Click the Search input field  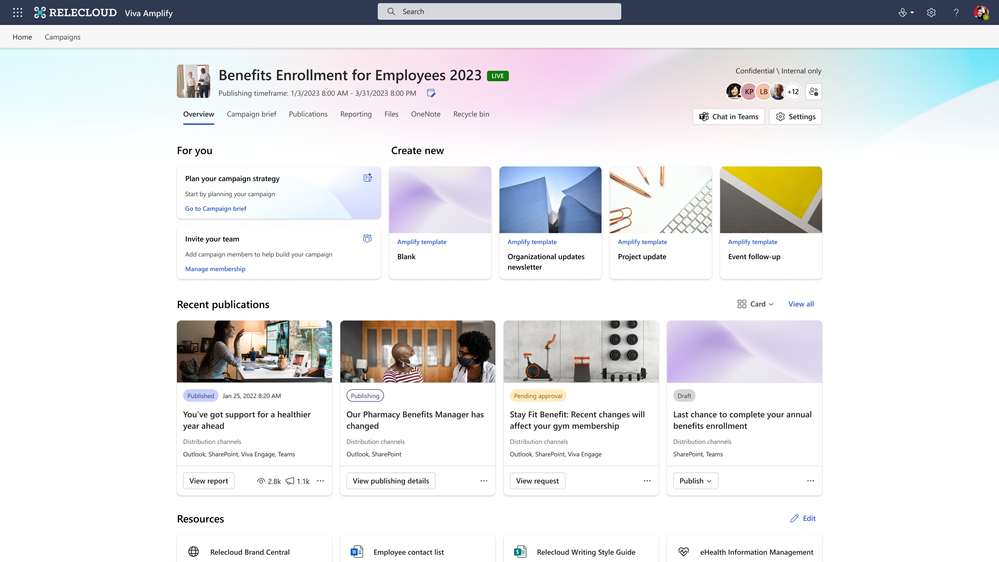[499, 11]
